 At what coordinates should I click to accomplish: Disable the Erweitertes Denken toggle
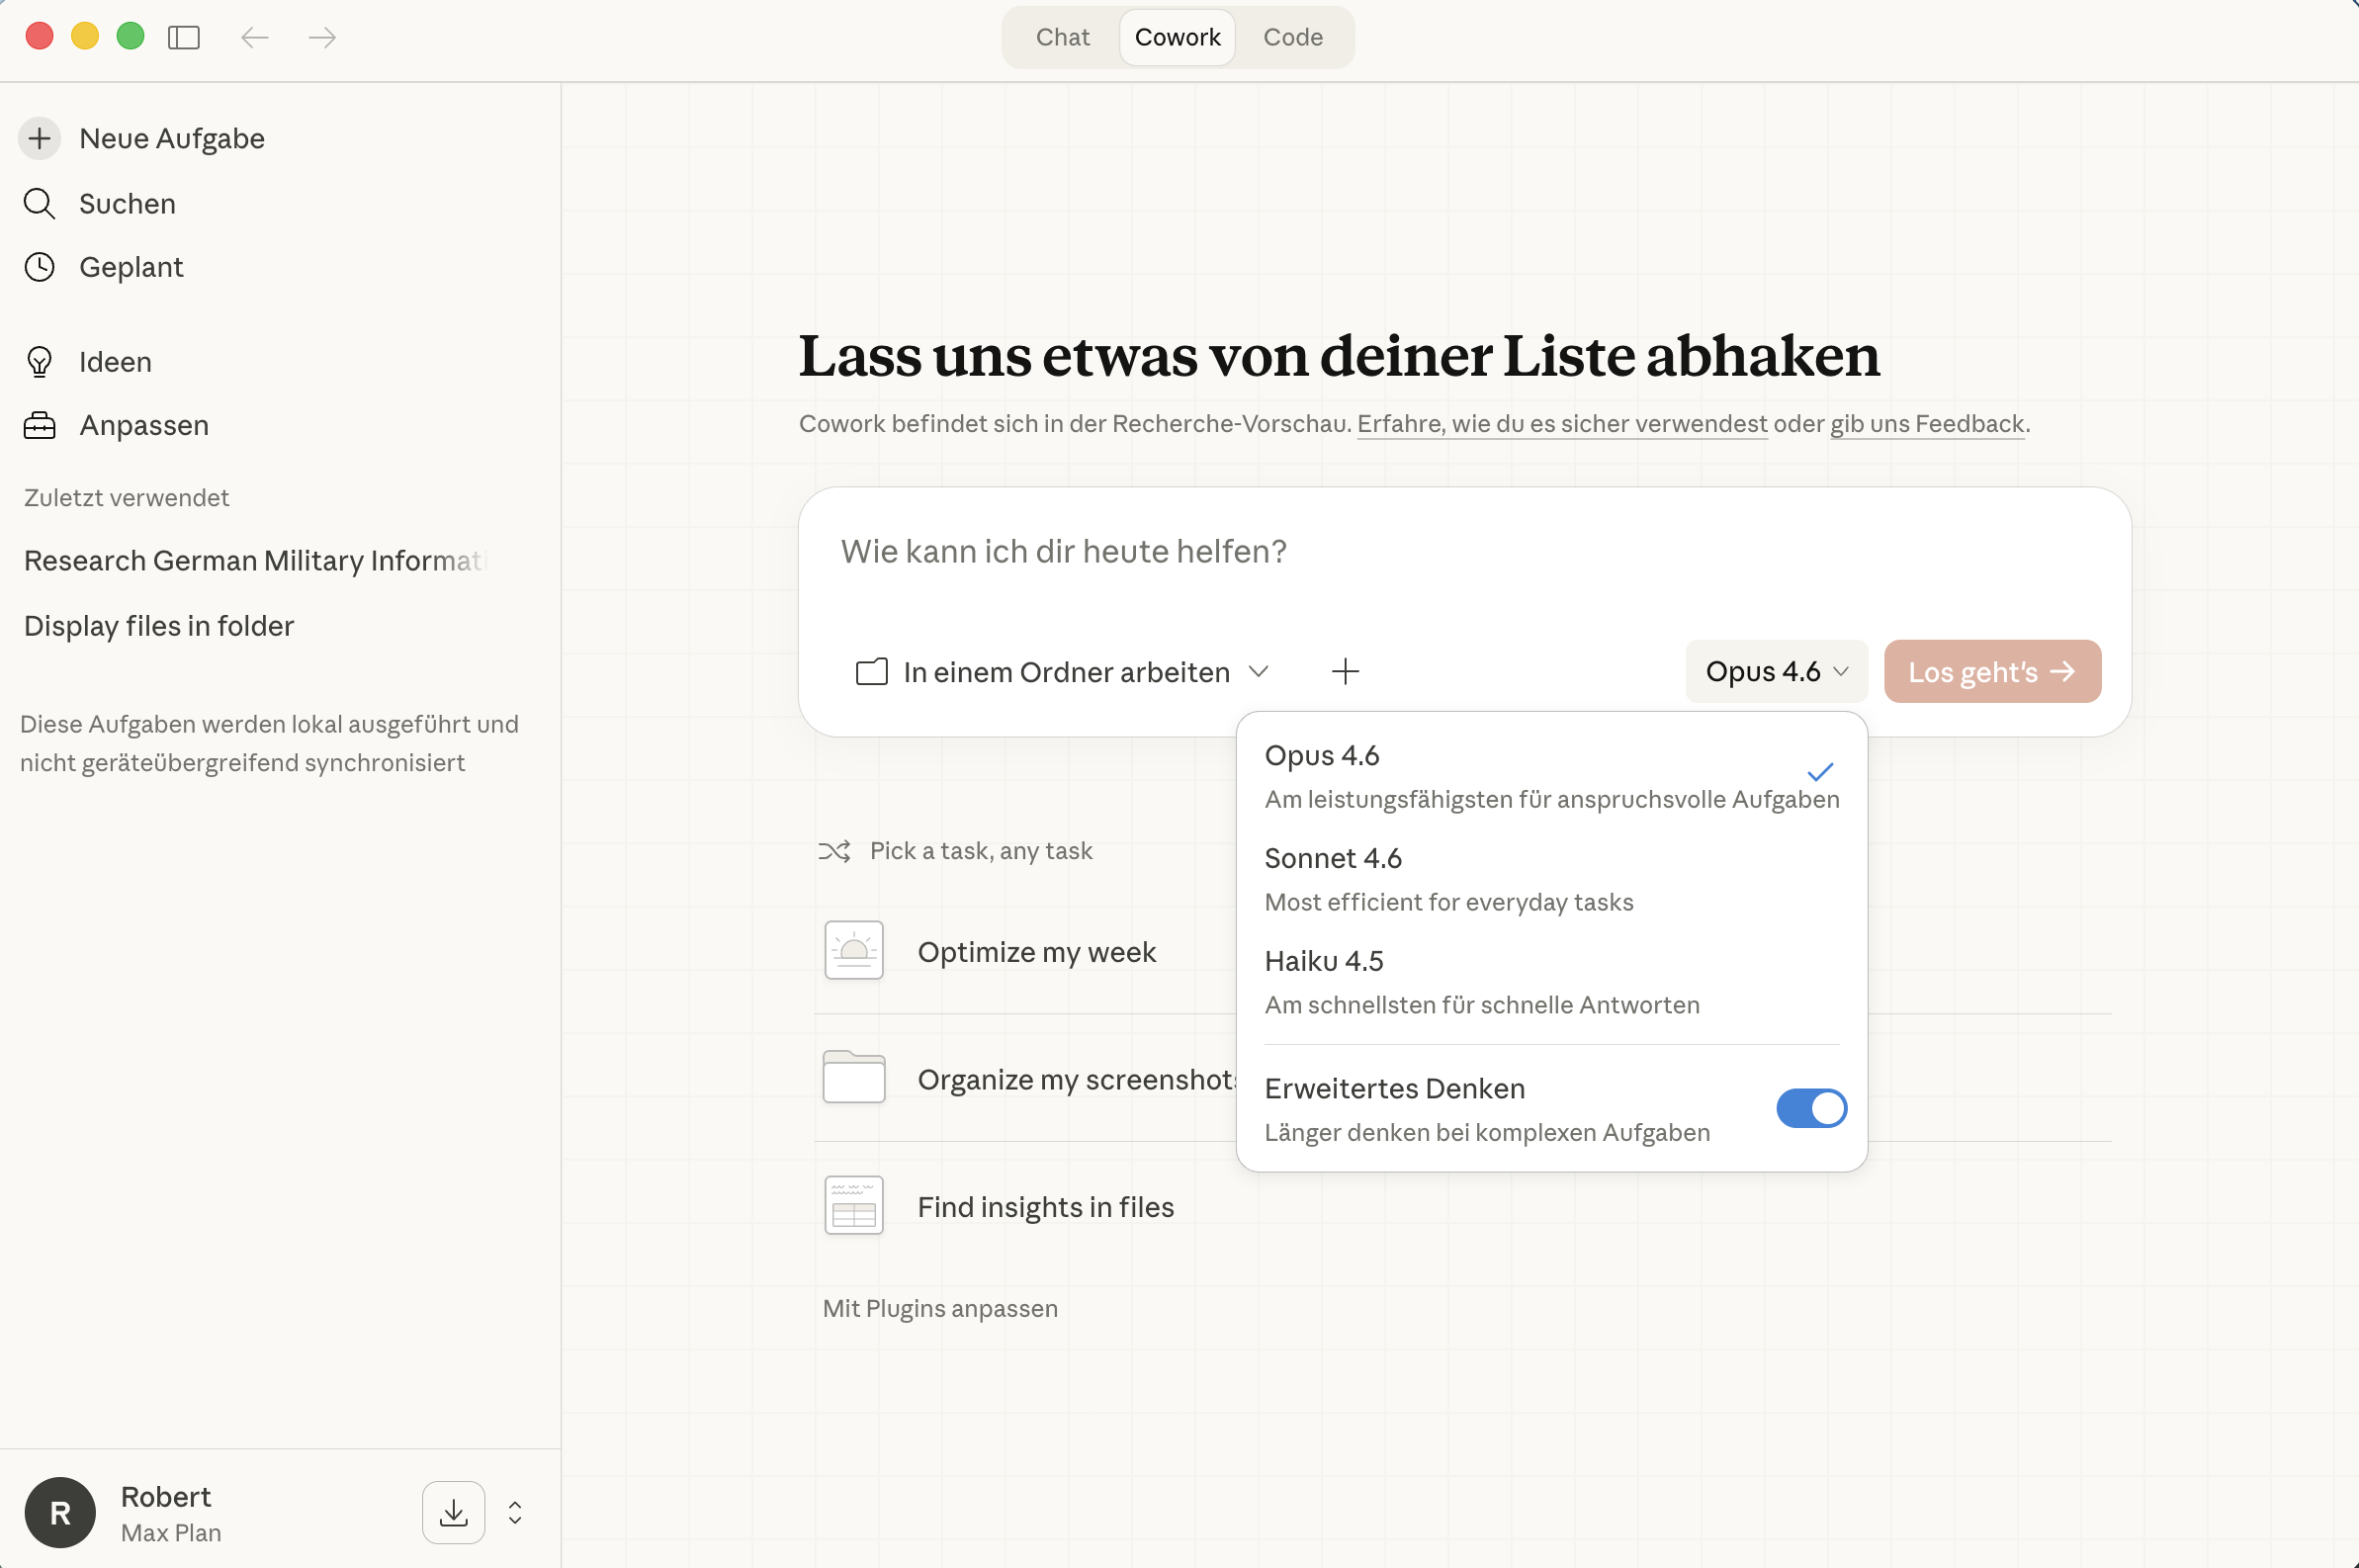pos(1810,1108)
